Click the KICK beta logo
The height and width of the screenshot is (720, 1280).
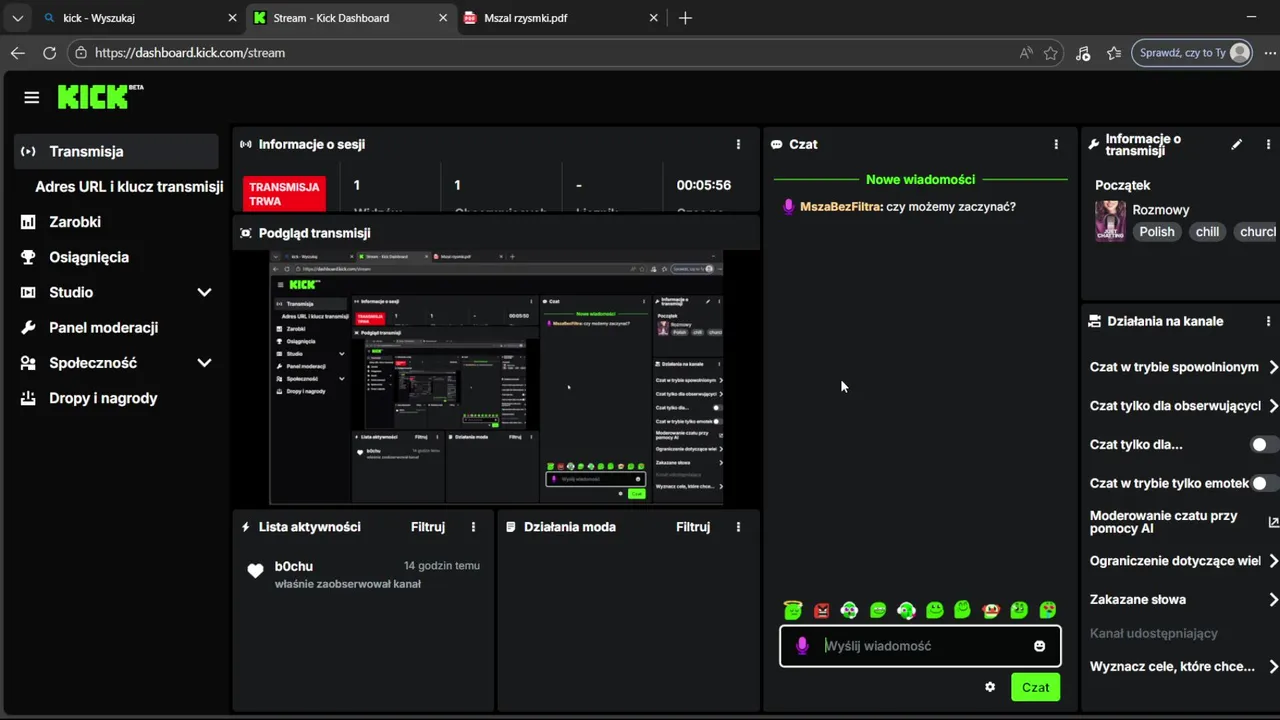coord(100,96)
